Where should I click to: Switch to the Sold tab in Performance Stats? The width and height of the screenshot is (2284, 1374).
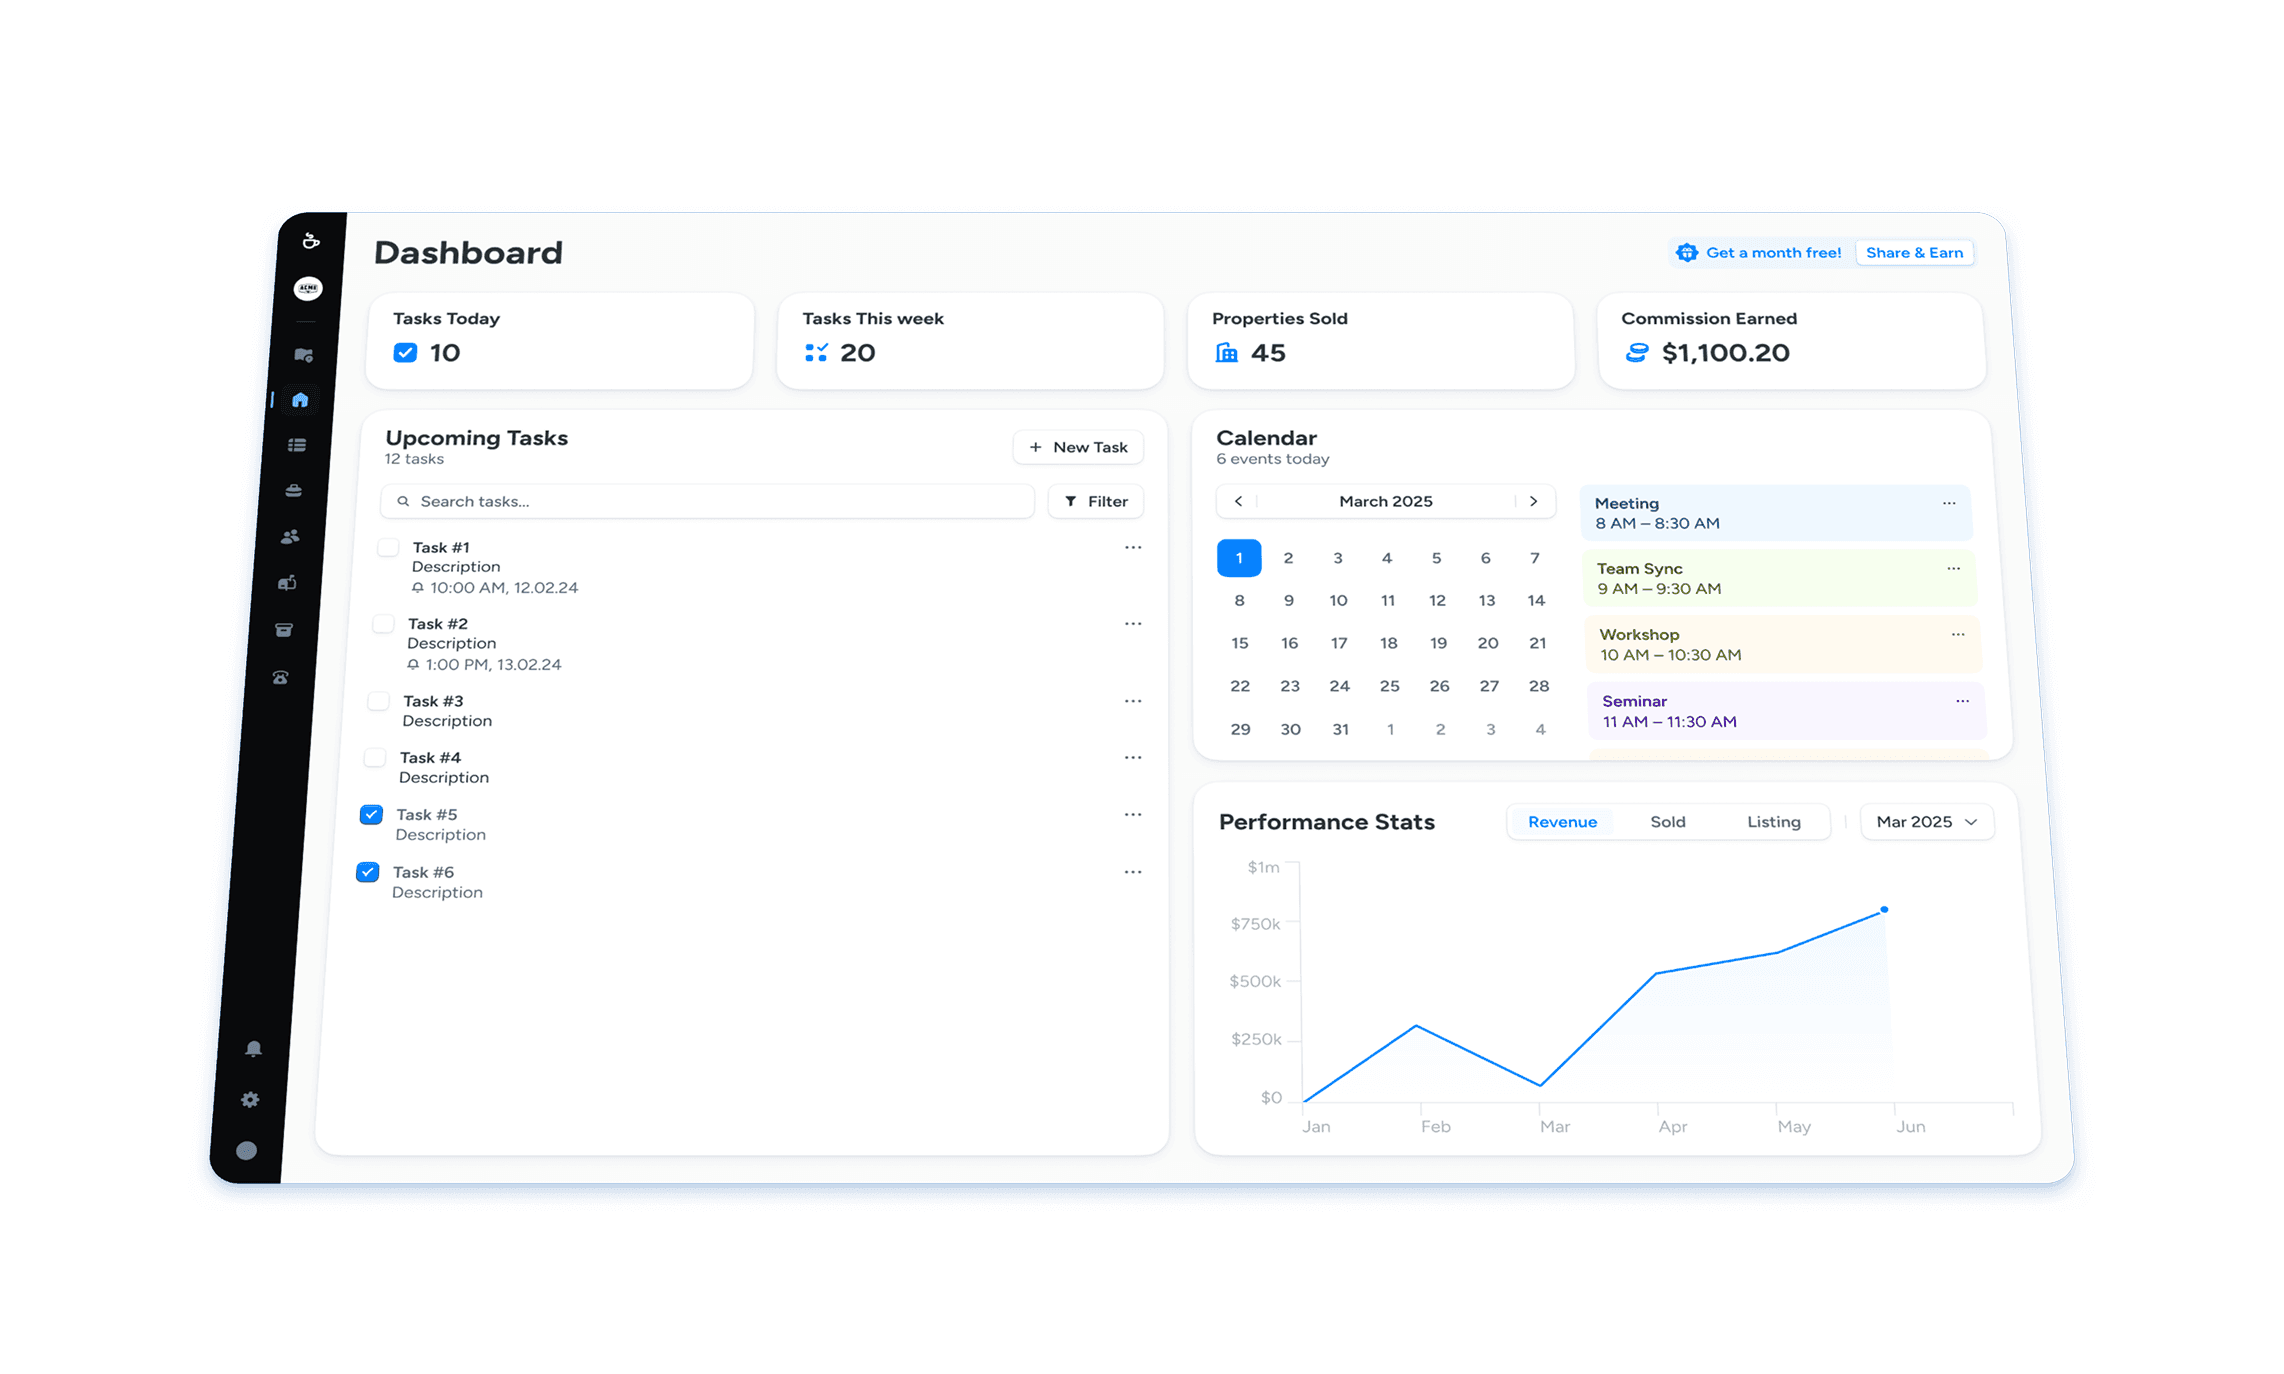(x=1668, y=821)
